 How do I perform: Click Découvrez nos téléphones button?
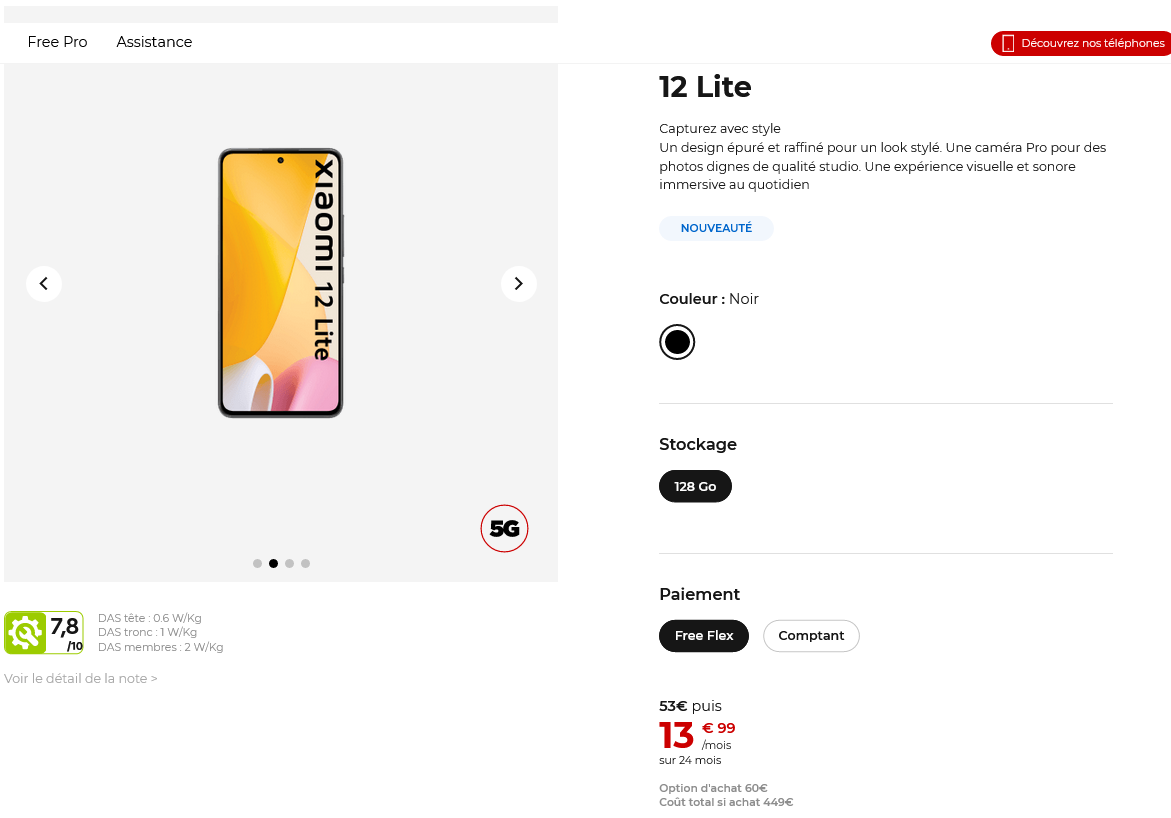coord(1092,43)
